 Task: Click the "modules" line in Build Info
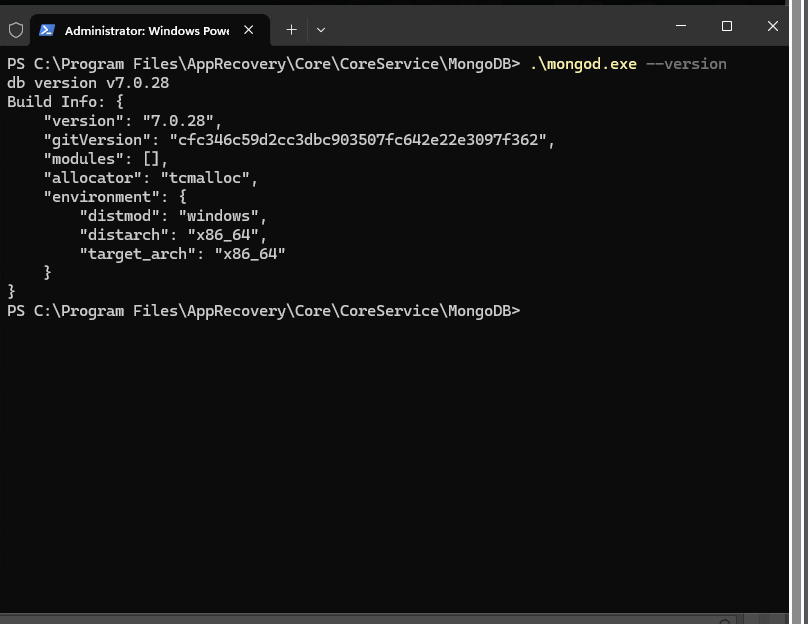click(x=105, y=159)
